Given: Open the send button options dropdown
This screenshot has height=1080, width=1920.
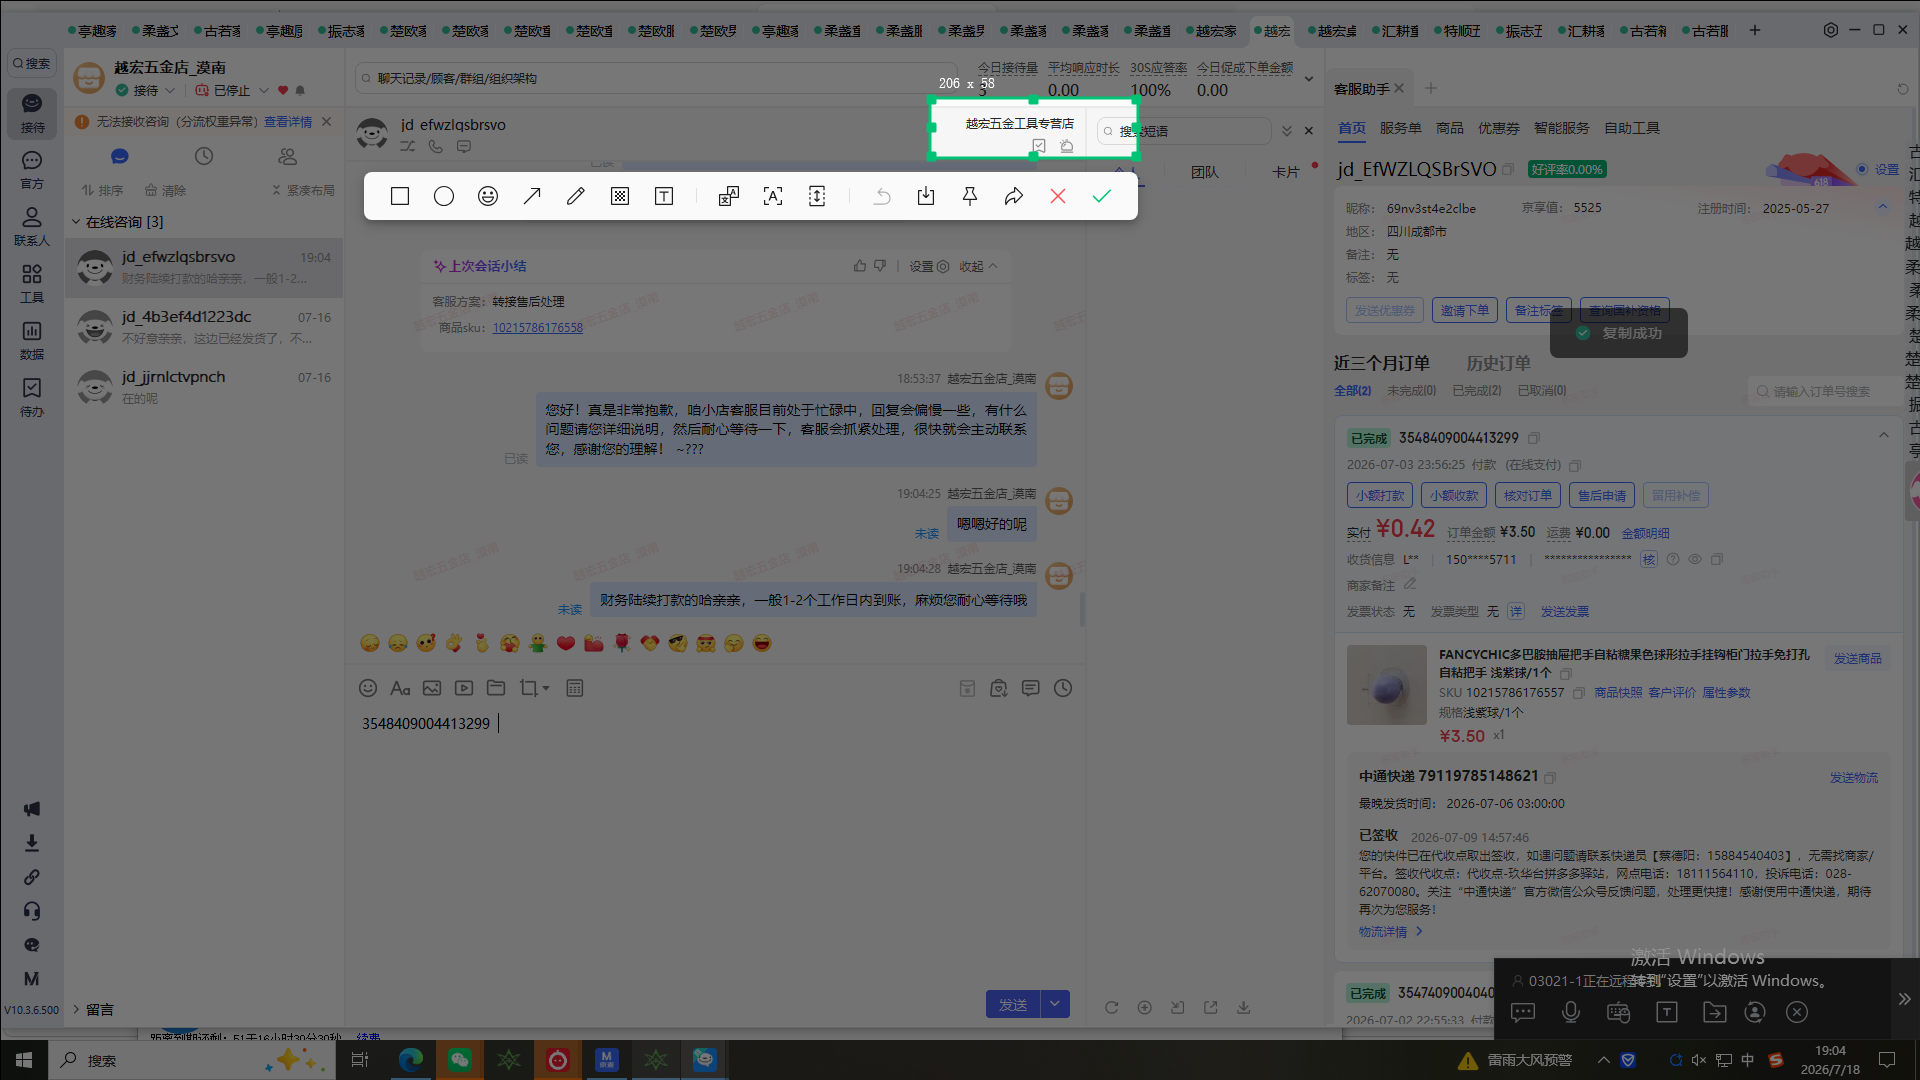Looking at the screenshot, I should coord(1055,1005).
